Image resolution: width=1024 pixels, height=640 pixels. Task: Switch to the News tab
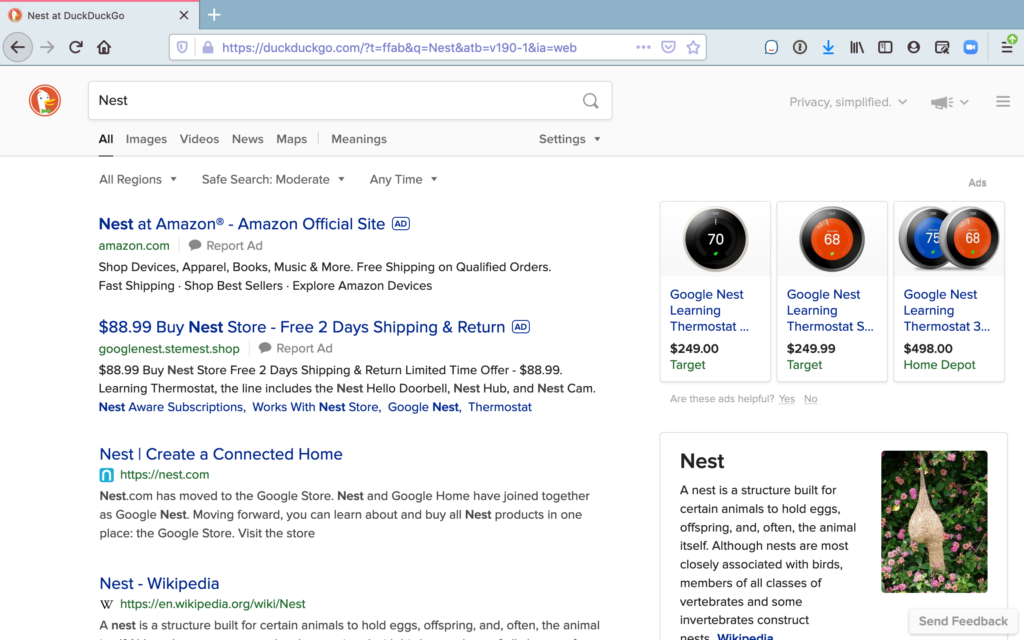(248, 139)
